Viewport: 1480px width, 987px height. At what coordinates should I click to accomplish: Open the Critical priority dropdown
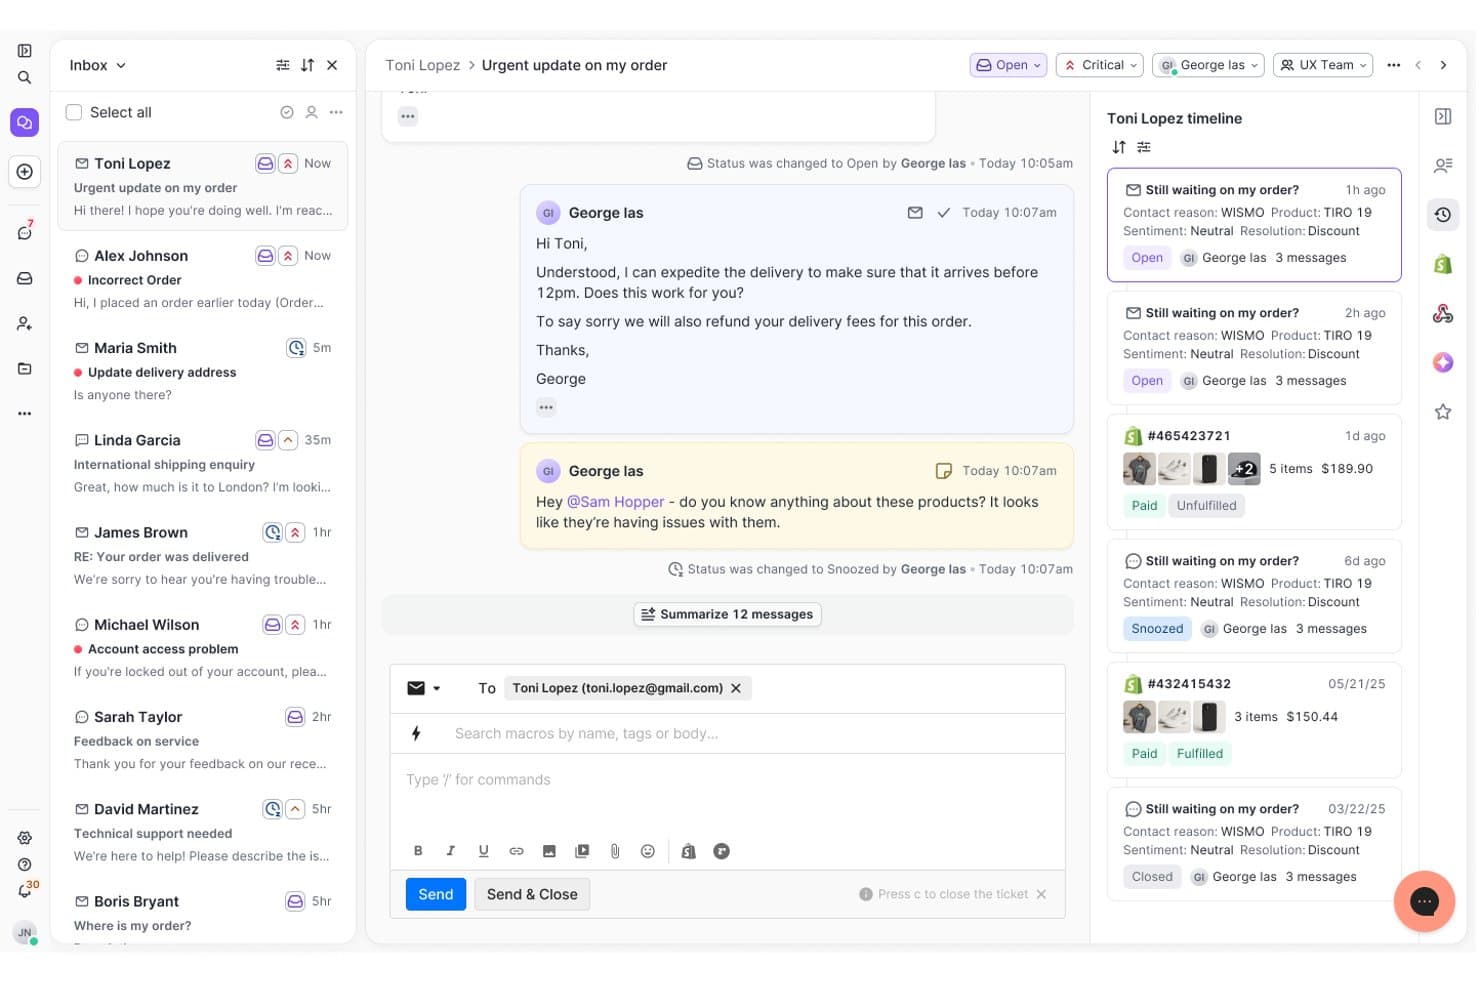[1100, 65]
